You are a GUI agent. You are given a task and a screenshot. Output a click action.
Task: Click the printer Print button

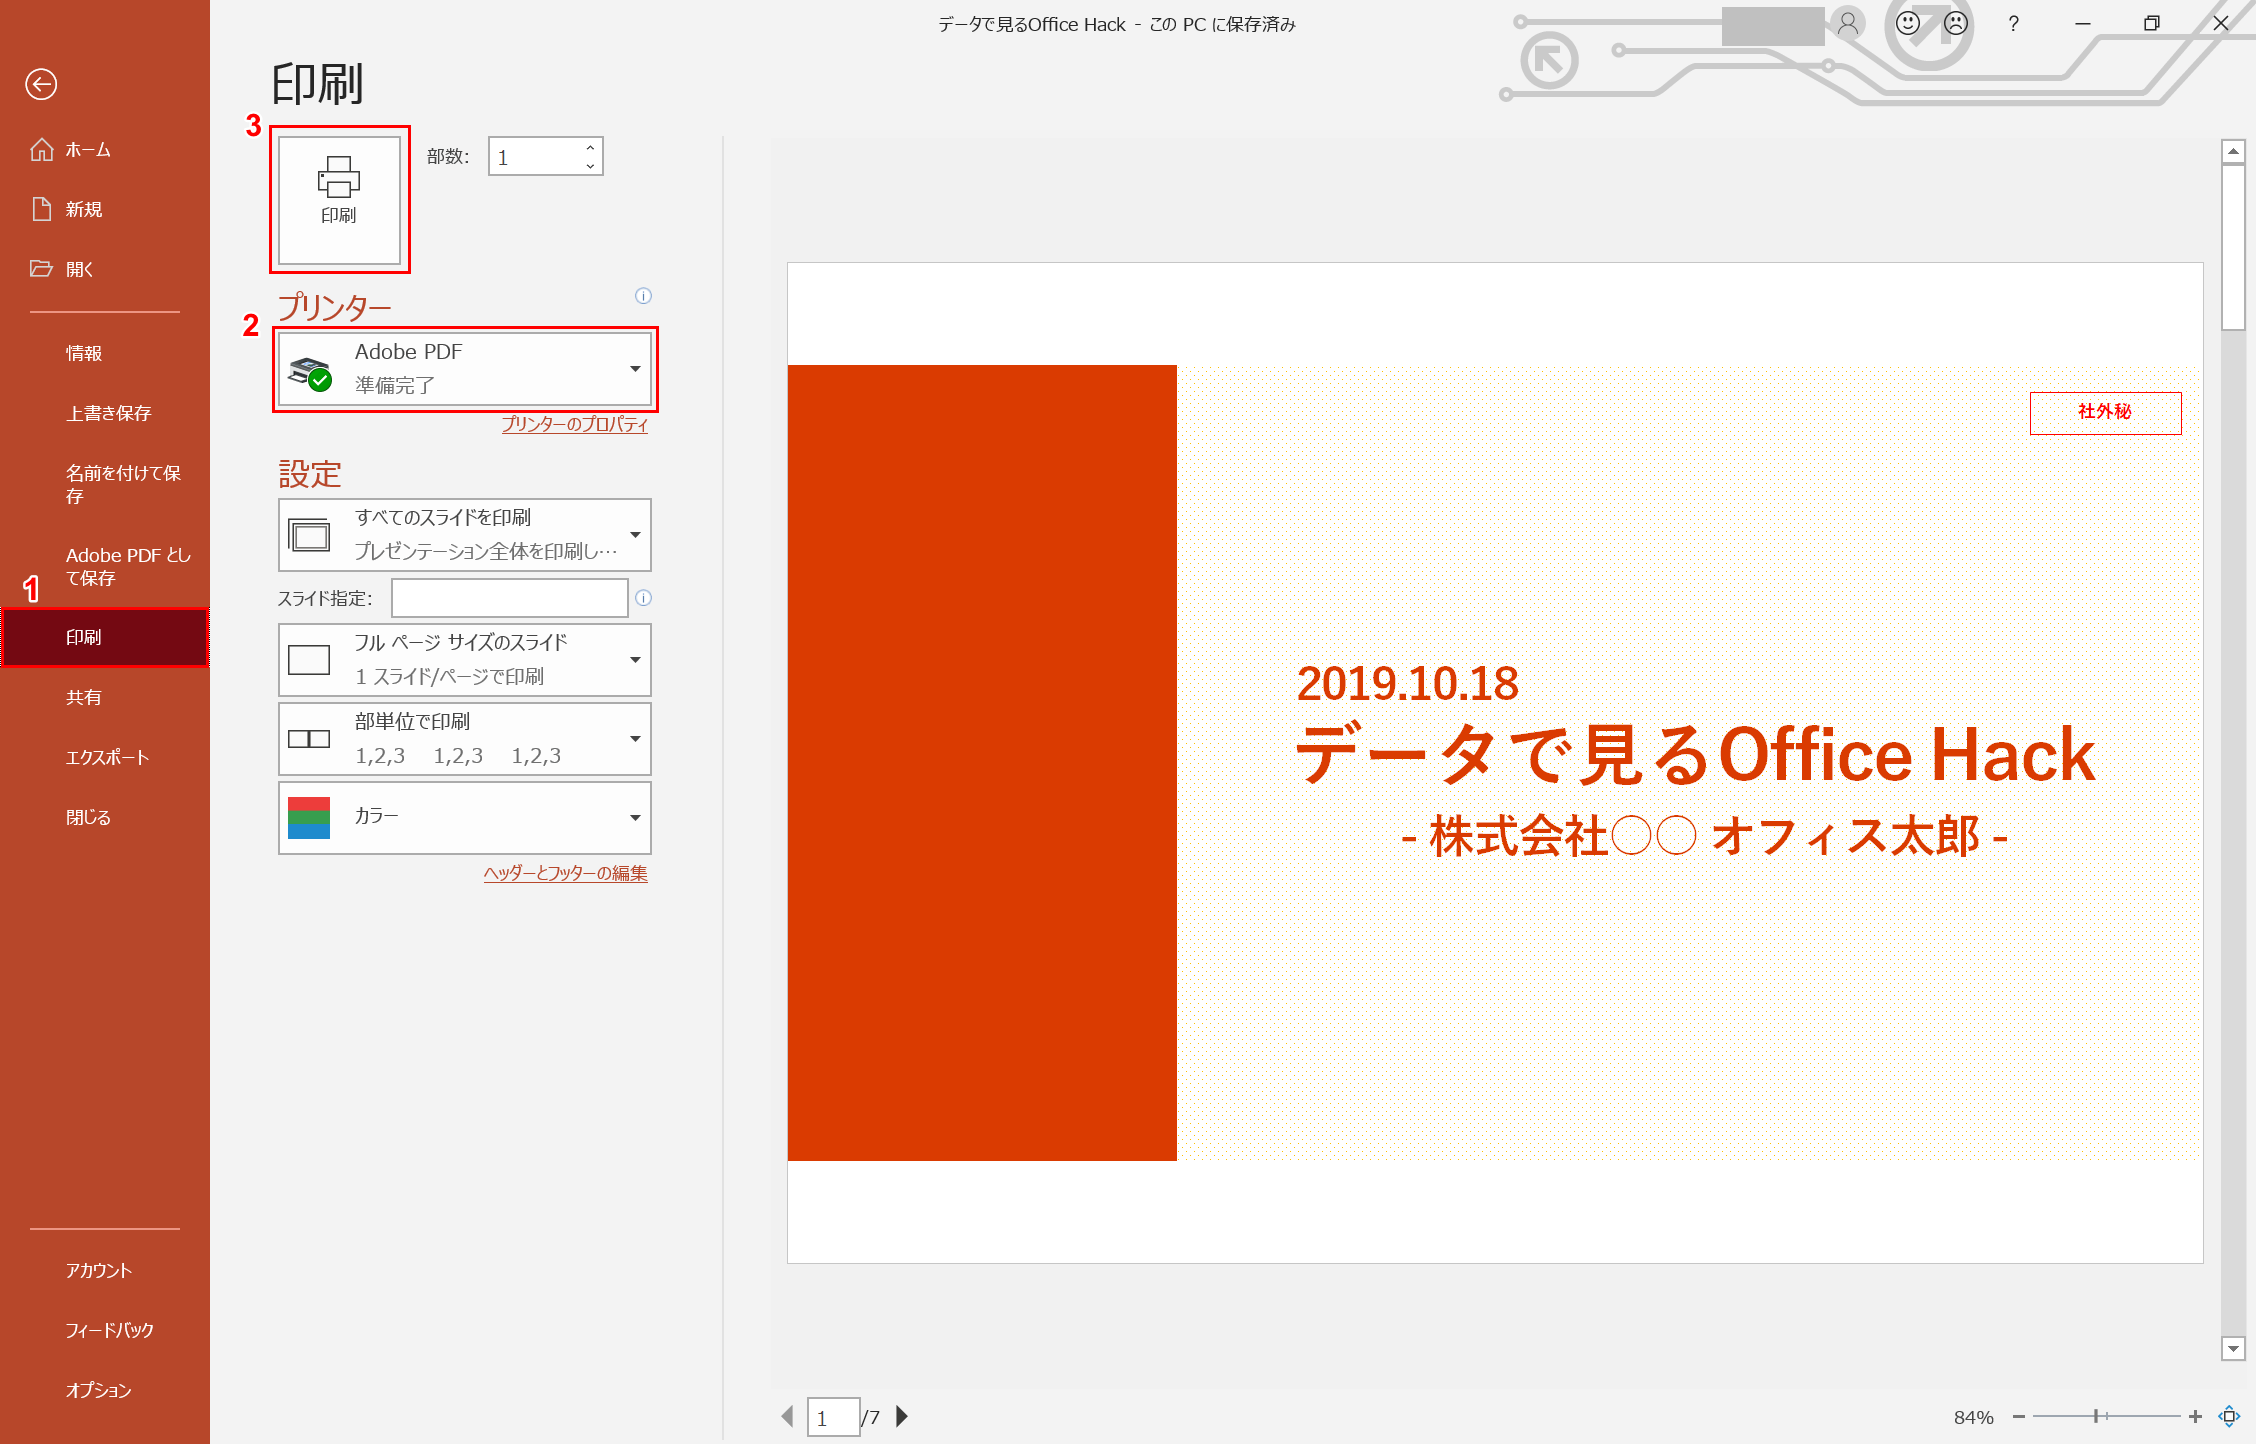(x=339, y=200)
